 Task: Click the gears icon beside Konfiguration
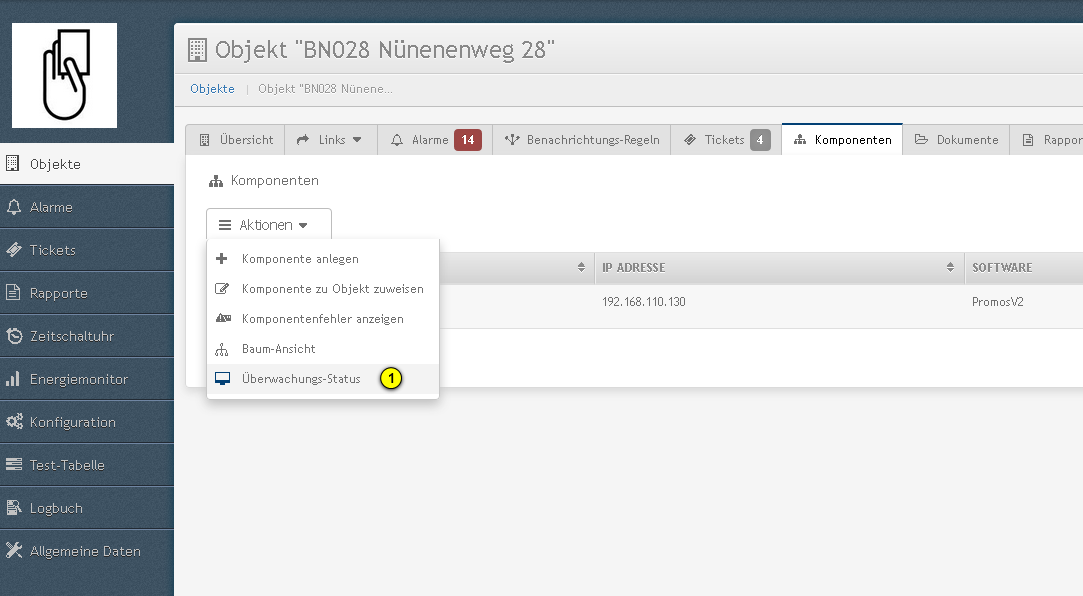(14, 422)
